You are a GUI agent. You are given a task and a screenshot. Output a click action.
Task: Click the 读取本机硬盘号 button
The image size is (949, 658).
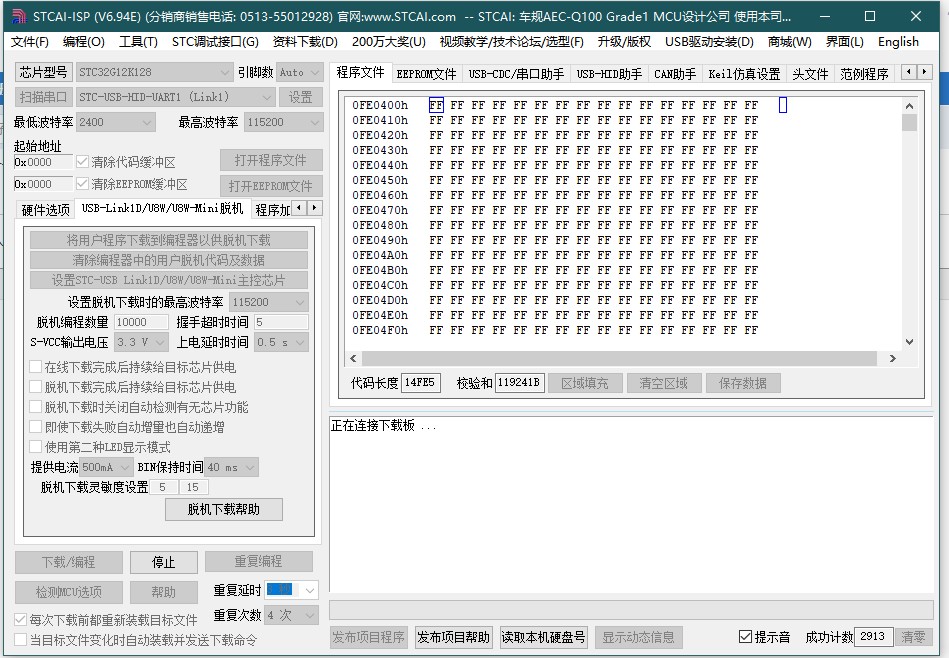(x=543, y=637)
